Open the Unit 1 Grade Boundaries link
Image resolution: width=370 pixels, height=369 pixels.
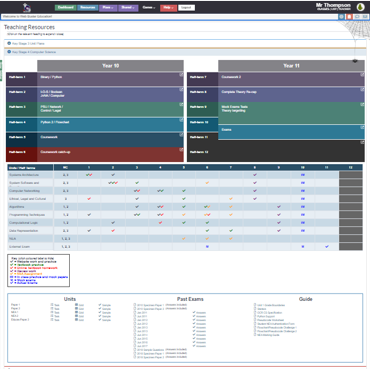point(270,305)
